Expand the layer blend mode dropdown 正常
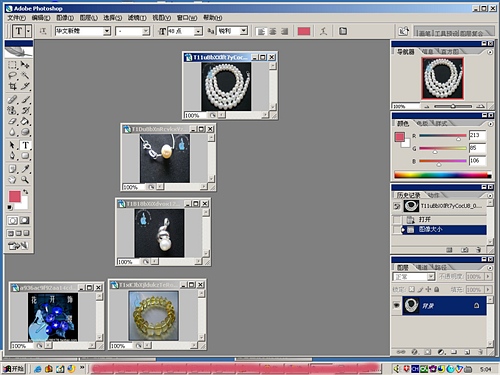Viewport: 500px width, 375px height. (x=414, y=277)
